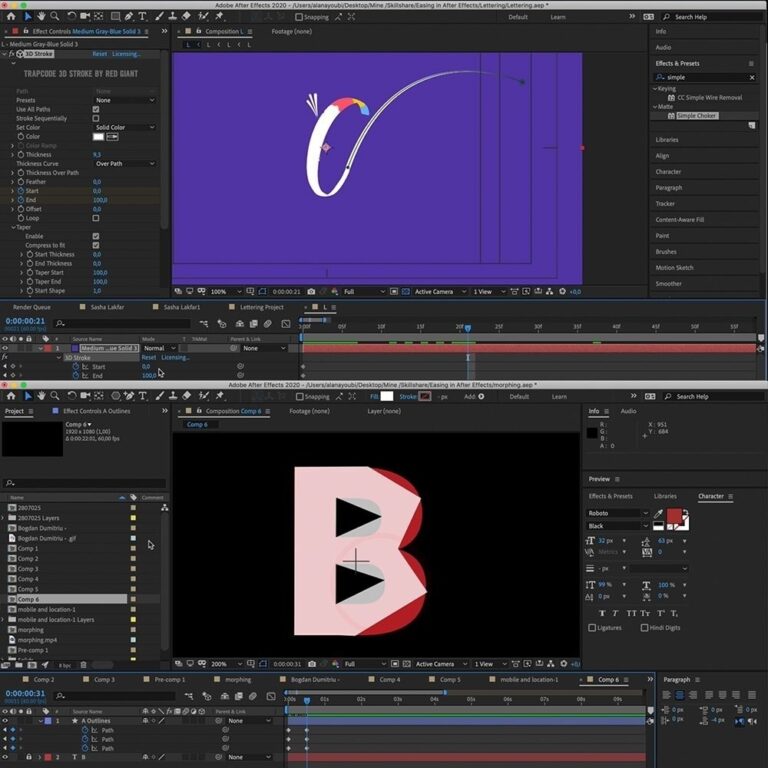The image size is (768, 768).
Task: Click Graph Editor icon in Lettering timeline
Action: [286, 324]
